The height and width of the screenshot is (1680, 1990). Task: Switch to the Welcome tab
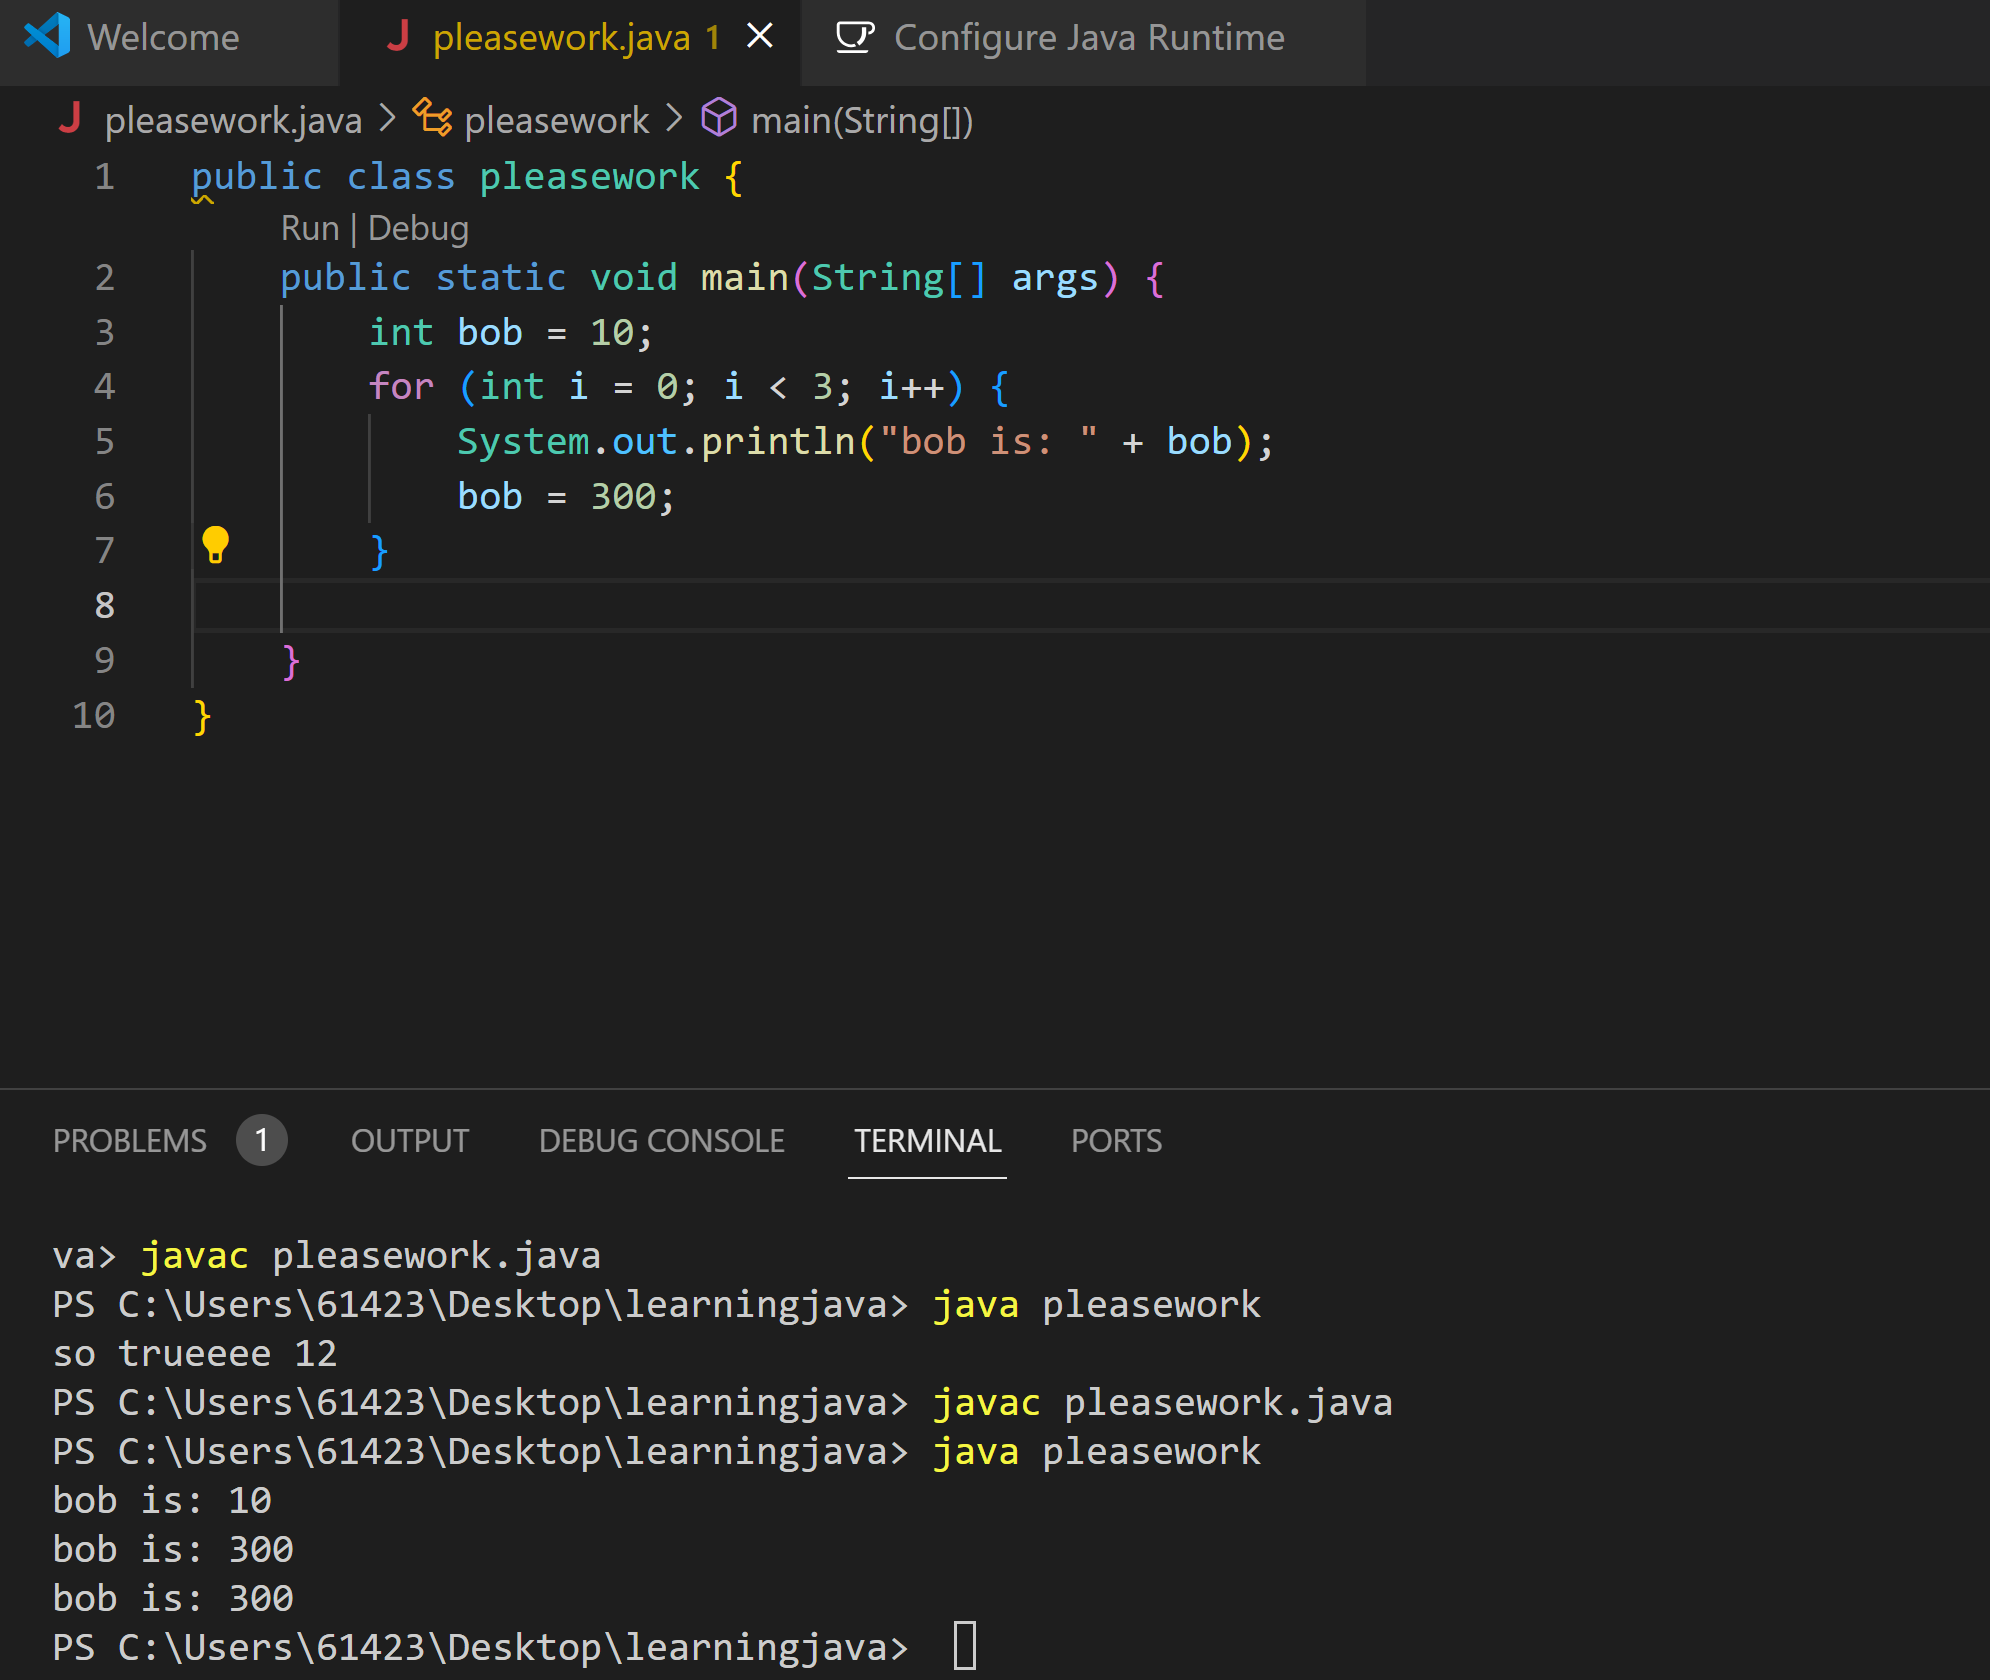tap(163, 38)
